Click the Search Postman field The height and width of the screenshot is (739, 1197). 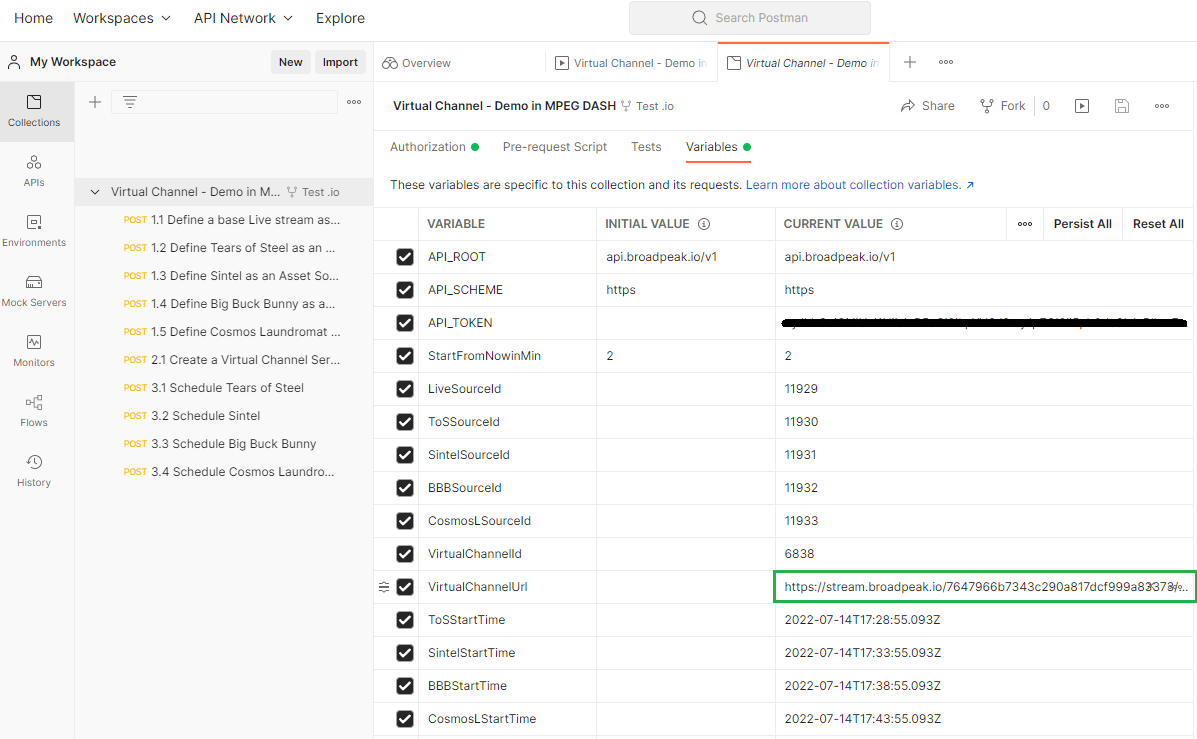[x=750, y=18]
